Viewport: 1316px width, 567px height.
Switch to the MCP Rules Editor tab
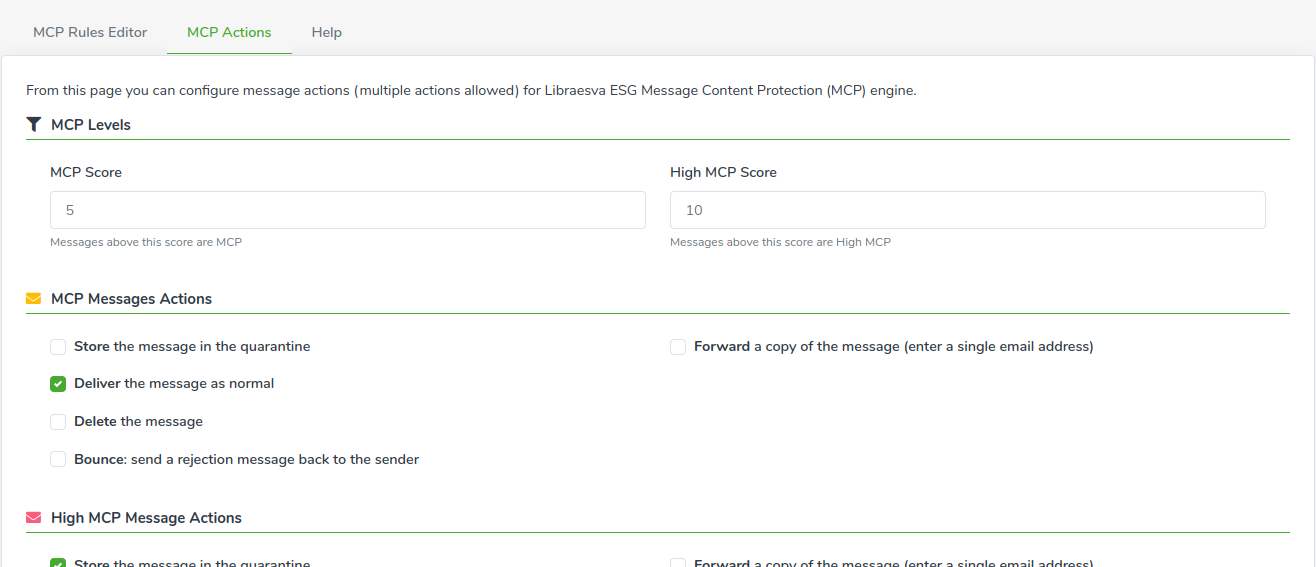point(90,32)
